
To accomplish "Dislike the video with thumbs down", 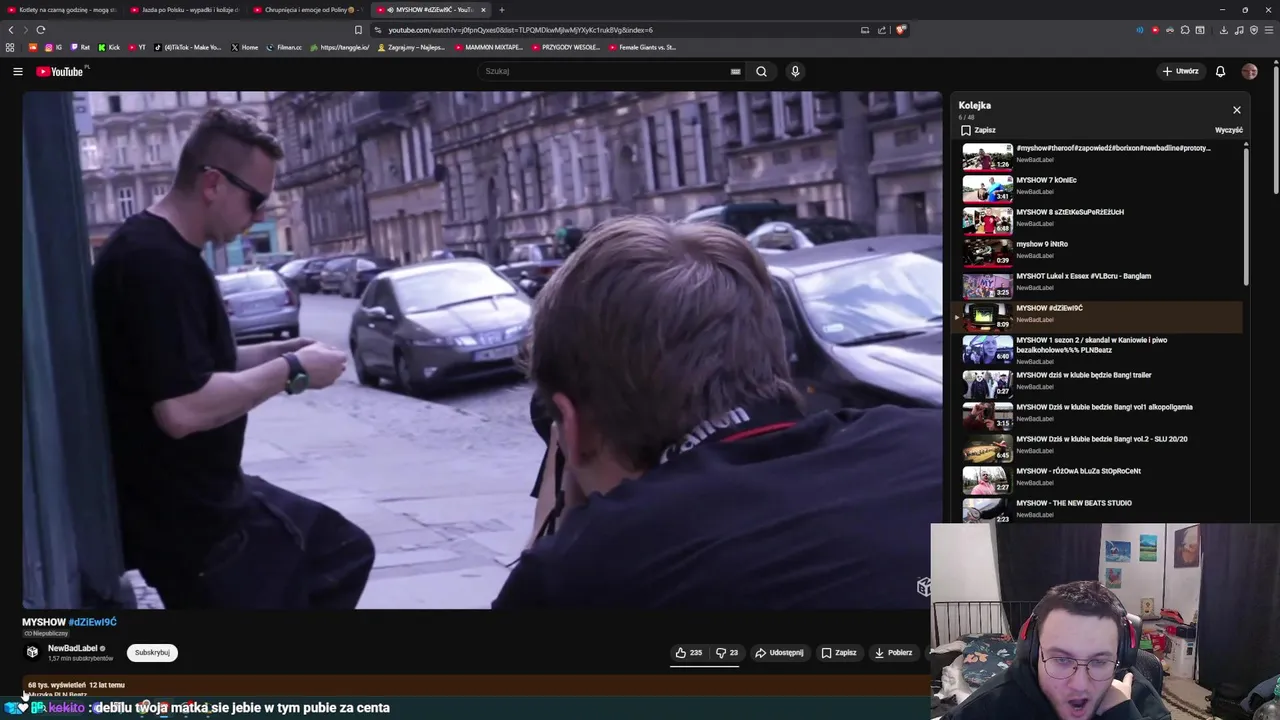I will coord(727,652).
